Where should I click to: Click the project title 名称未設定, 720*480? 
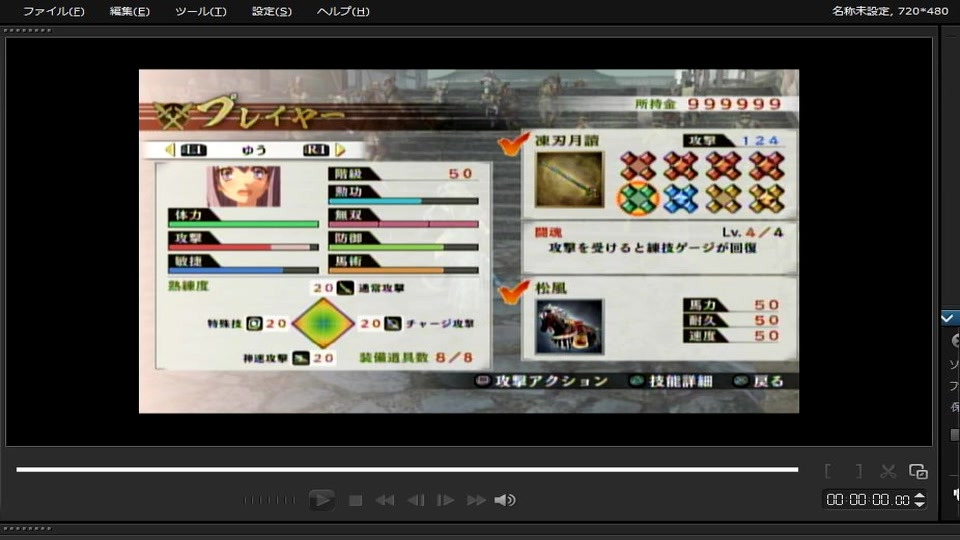[x=890, y=11]
